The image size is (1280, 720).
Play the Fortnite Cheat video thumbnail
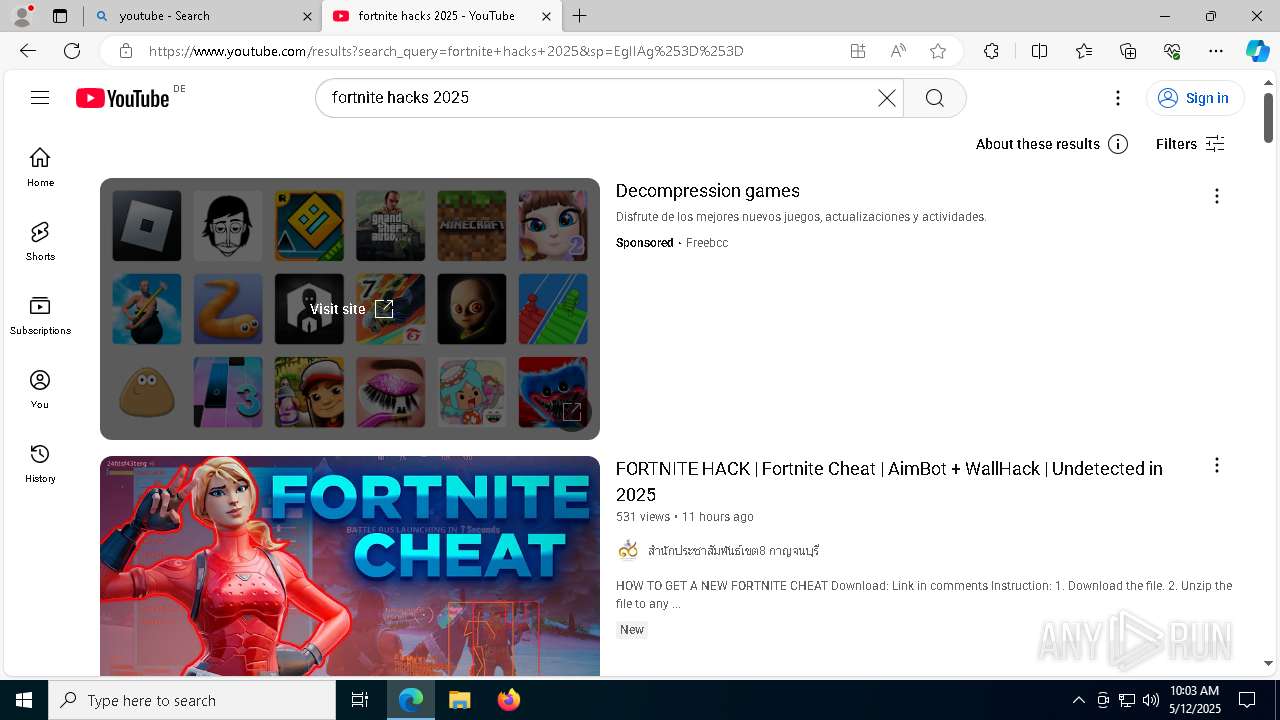point(350,566)
